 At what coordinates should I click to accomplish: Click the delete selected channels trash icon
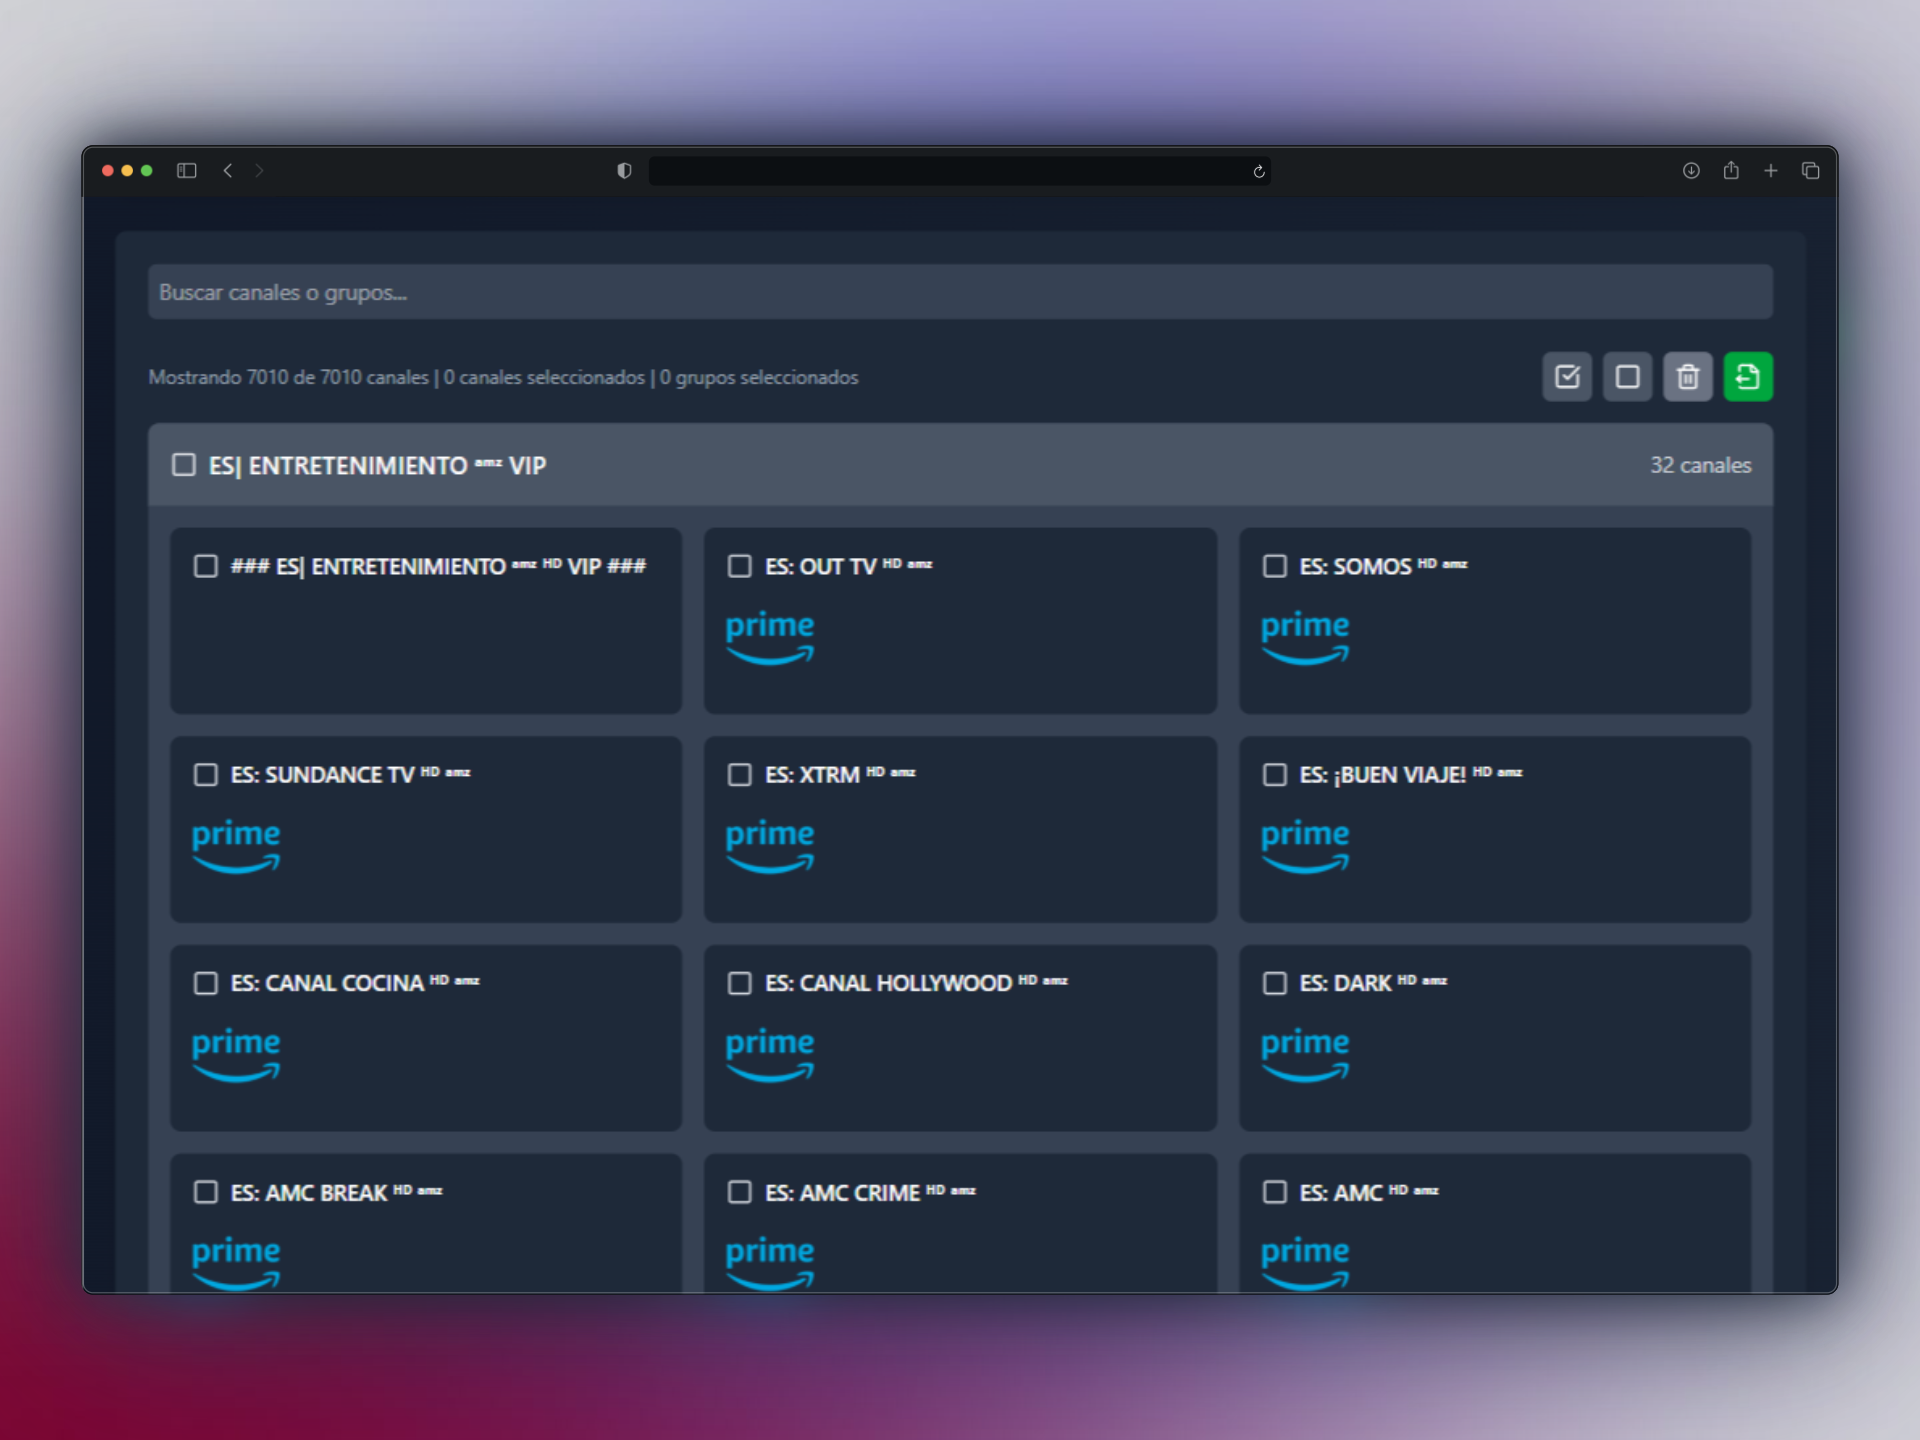coord(1687,377)
